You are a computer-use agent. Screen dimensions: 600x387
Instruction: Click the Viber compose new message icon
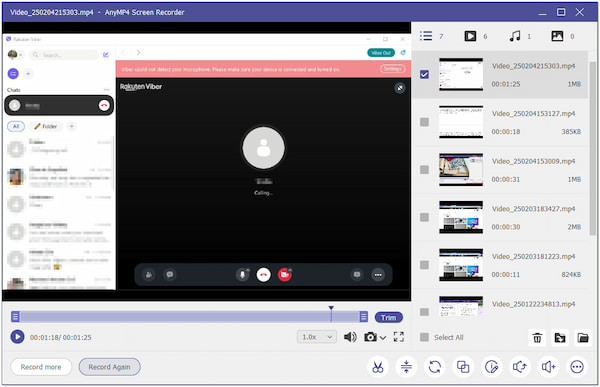(x=106, y=55)
